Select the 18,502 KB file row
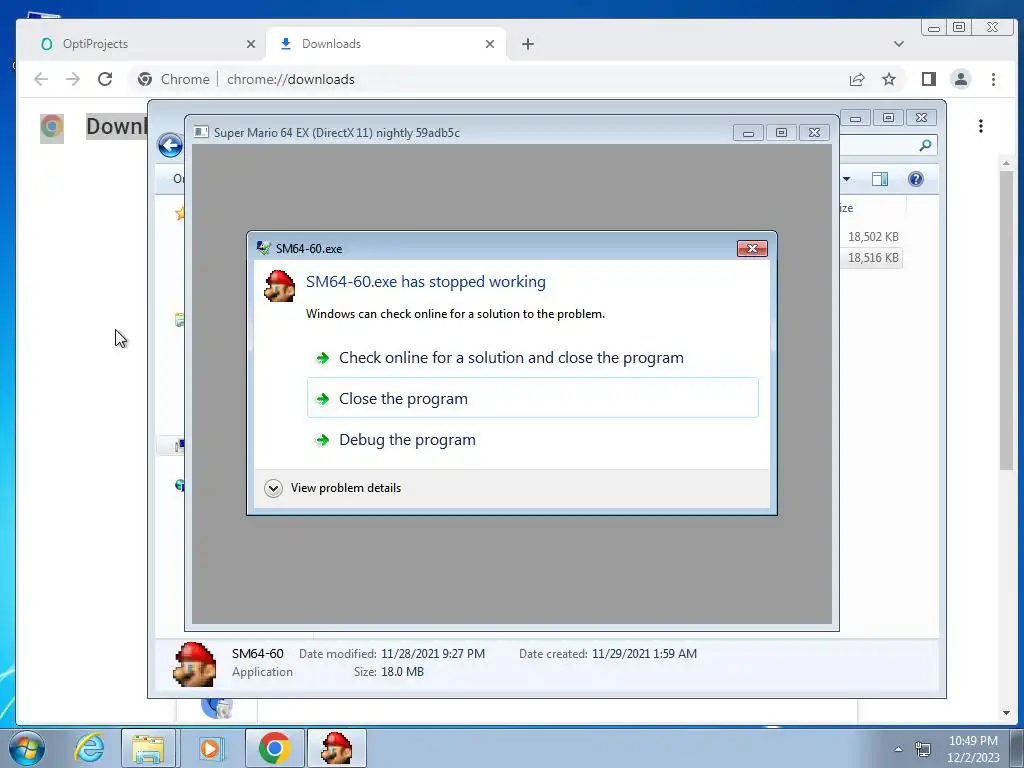Screen dimensions: 1024x768 point(872,236)
